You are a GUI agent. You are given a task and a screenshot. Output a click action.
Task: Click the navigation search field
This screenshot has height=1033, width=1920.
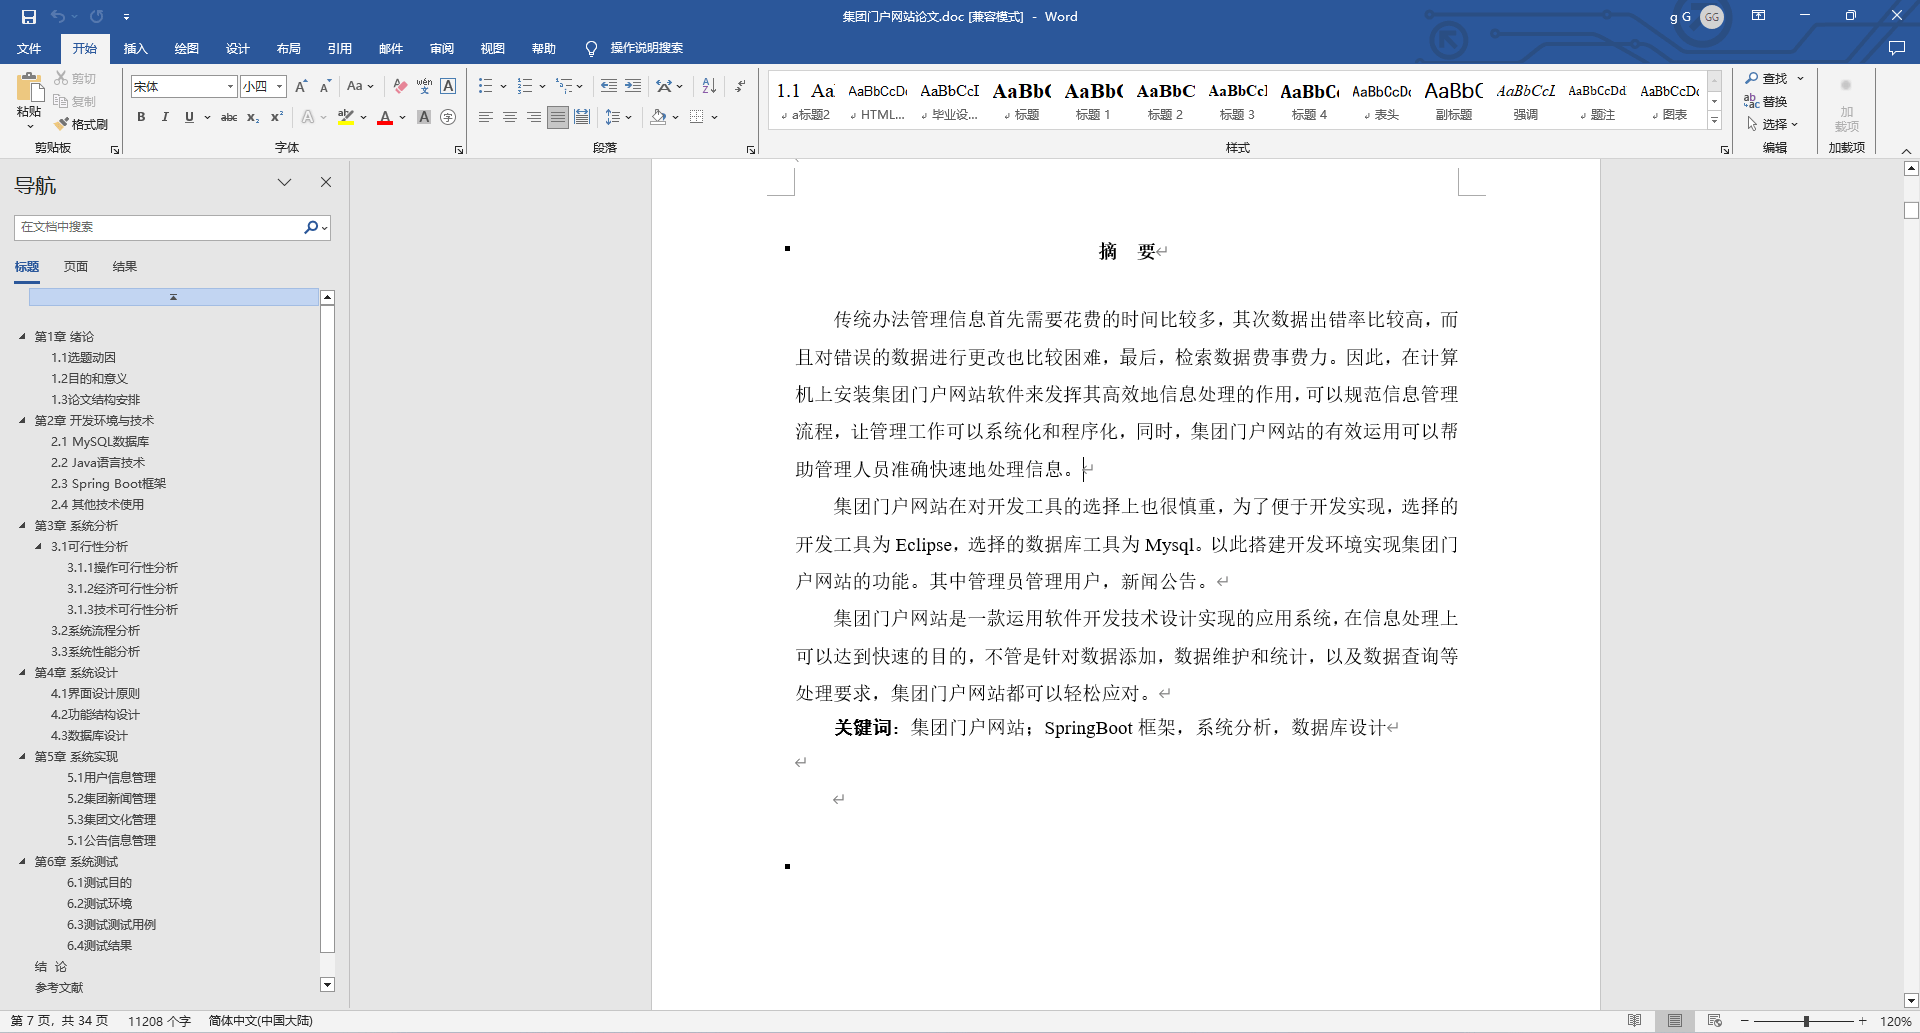coord(160,227)
